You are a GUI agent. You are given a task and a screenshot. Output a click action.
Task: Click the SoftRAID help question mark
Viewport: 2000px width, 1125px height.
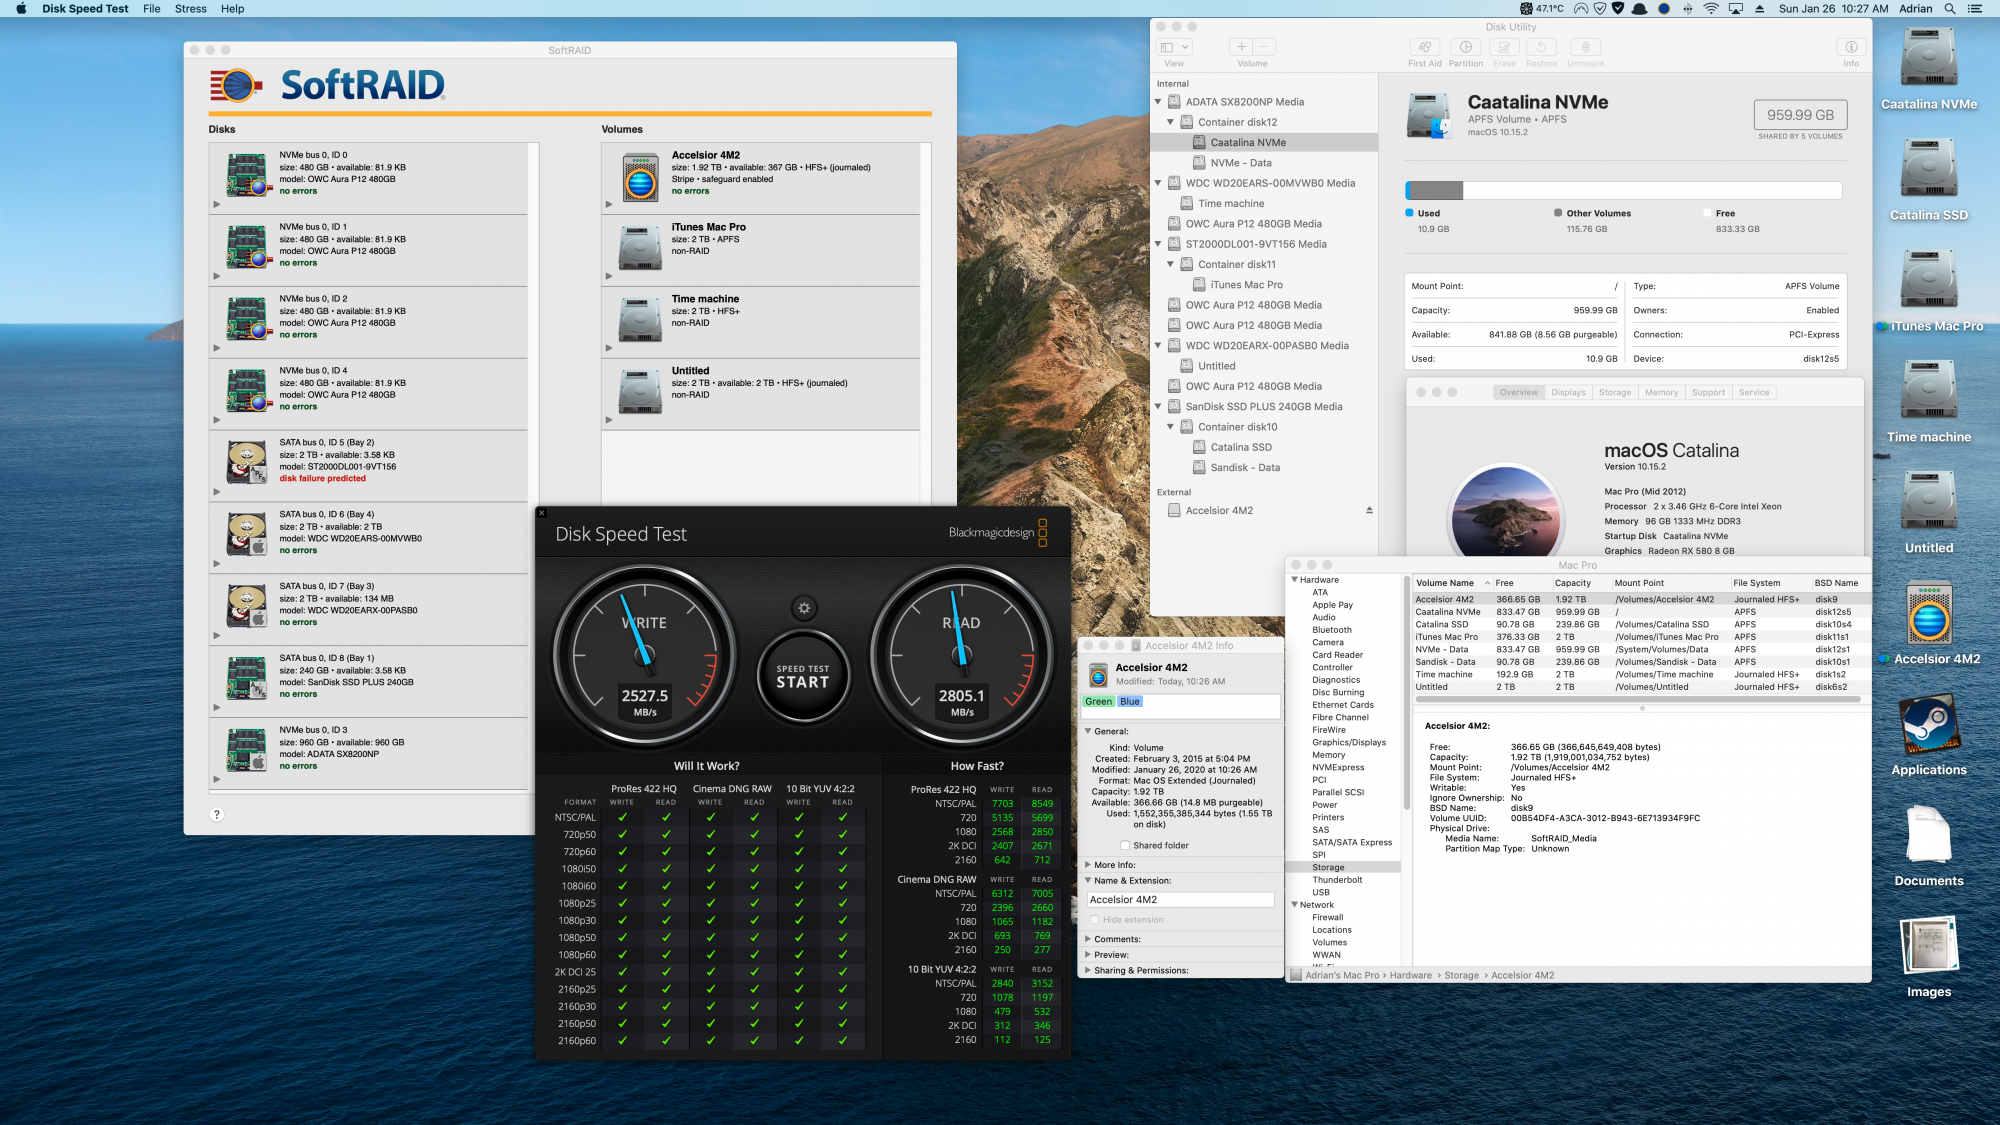tap(216, 815)
